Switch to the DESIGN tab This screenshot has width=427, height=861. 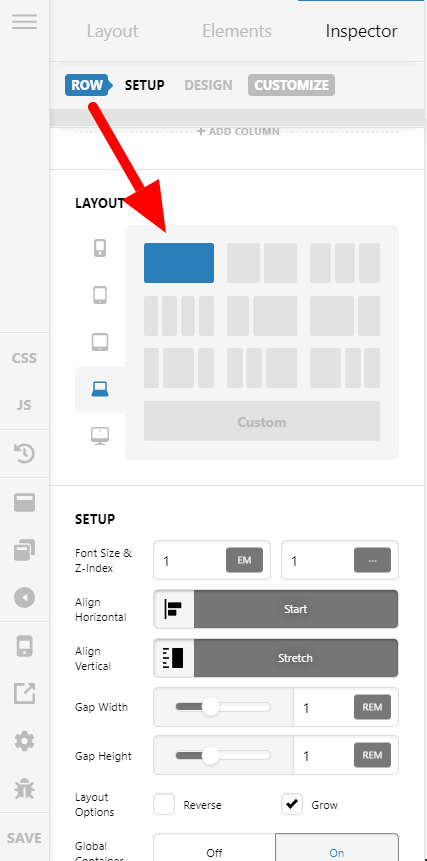click(208, 86)
